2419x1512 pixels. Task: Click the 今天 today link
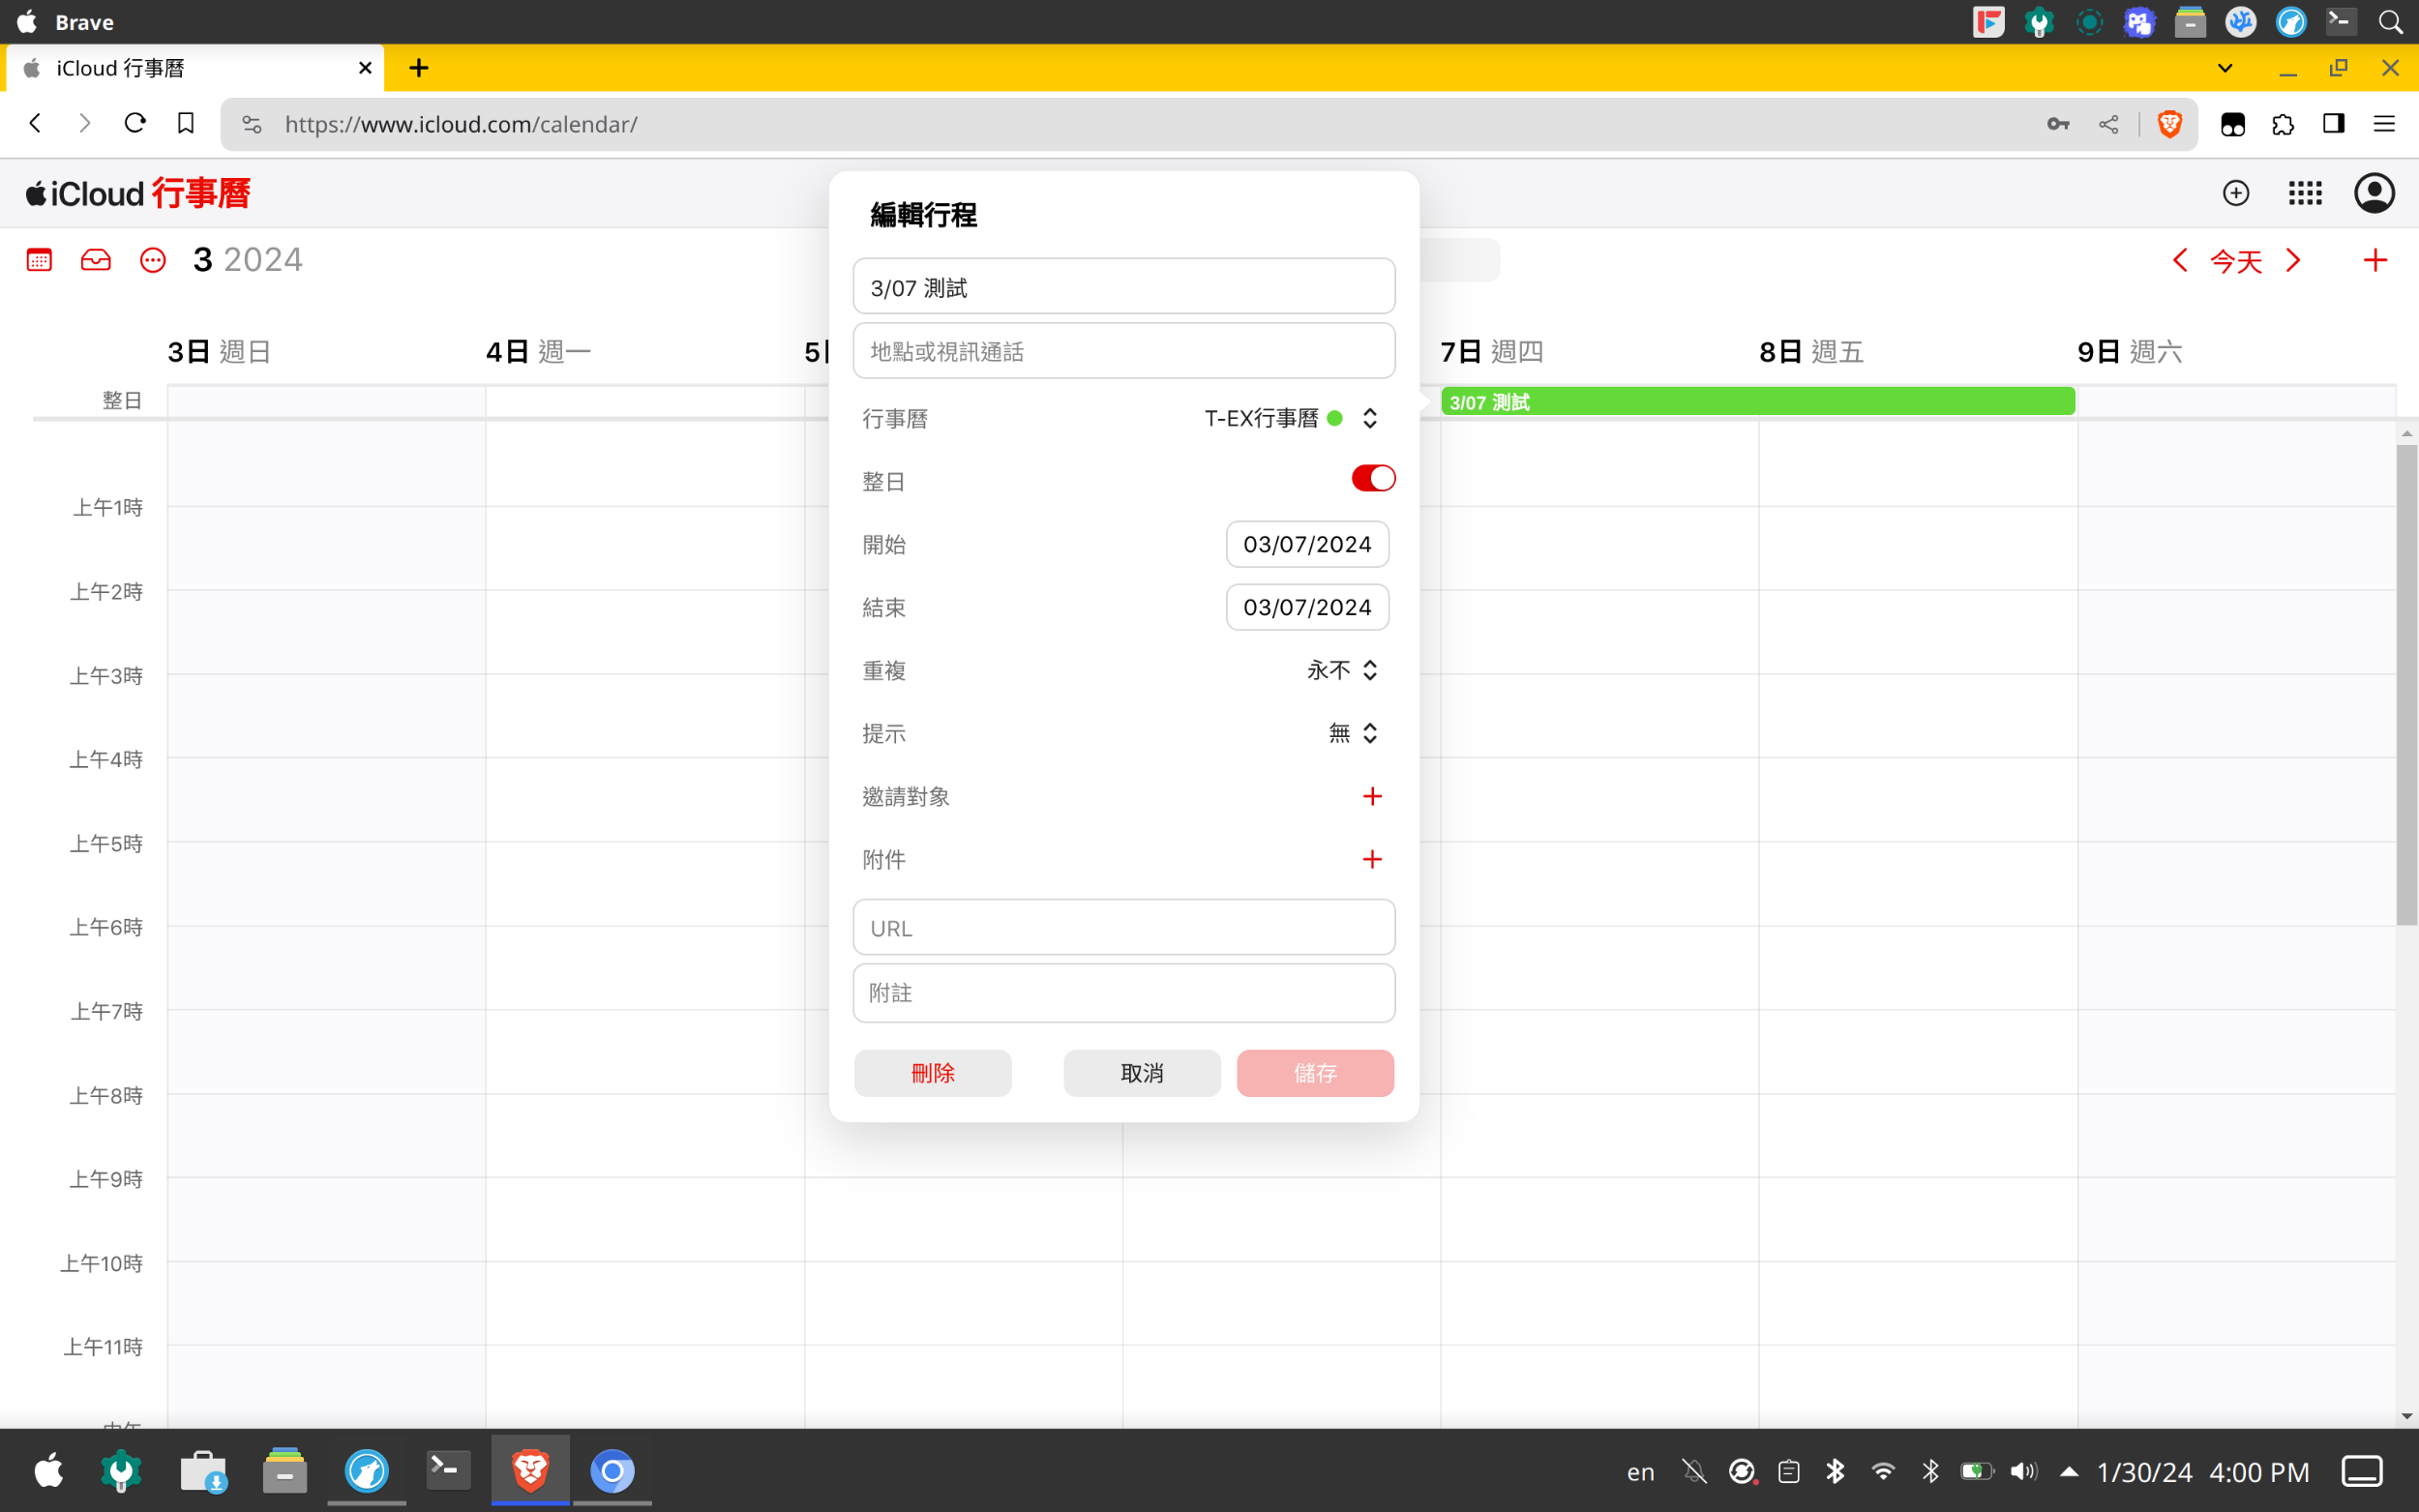click(x=2236, y=260)
